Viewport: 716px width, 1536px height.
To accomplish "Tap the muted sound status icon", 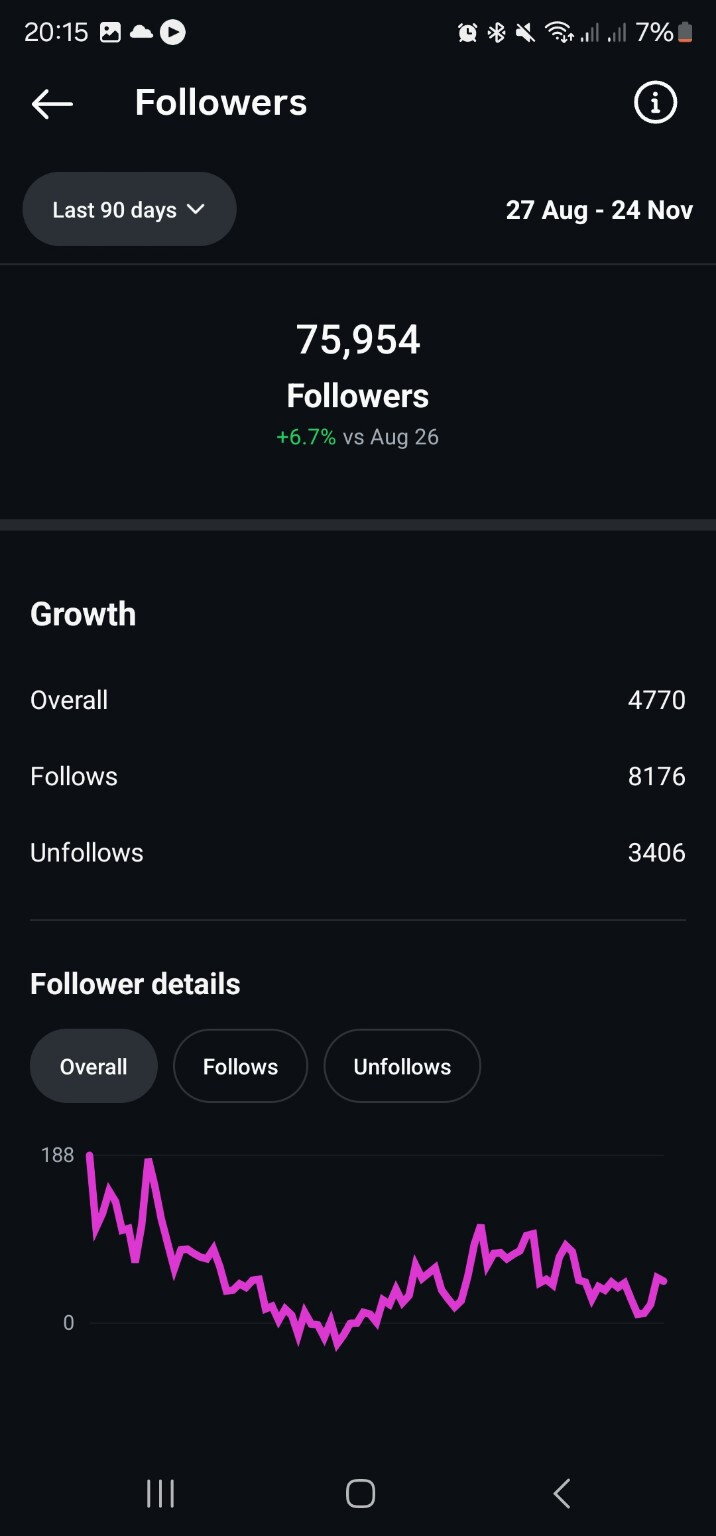I will tap(525, 33).
